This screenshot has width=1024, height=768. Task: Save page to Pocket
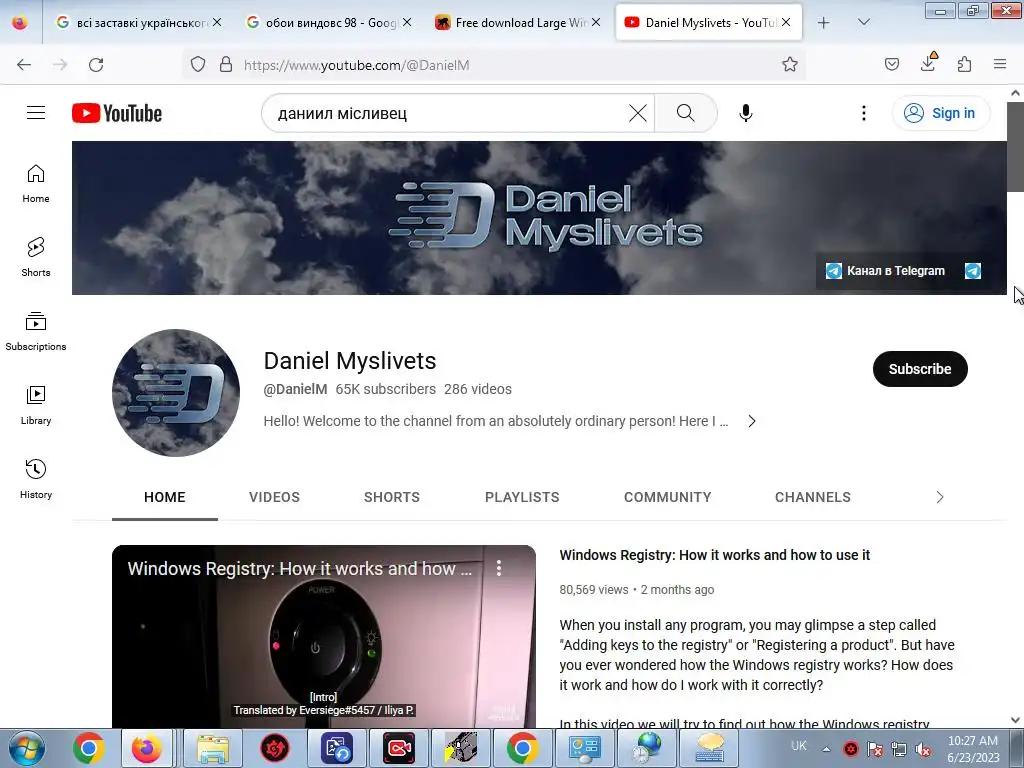click(891, 65)
